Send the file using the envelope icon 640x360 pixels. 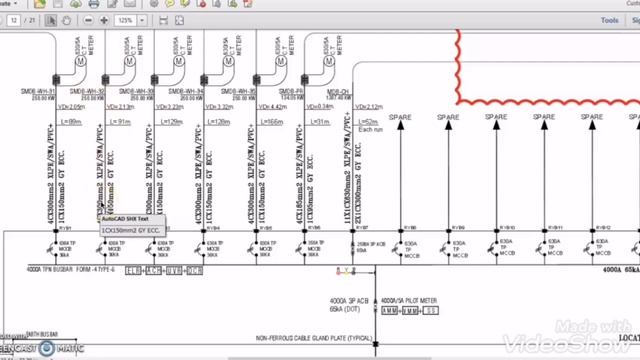pos(130,4)
